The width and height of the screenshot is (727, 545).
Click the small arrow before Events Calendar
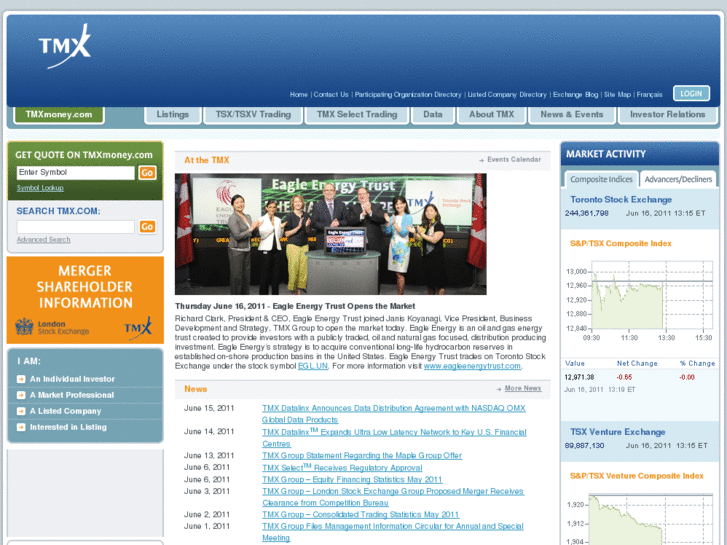click(x=482, y=160)
